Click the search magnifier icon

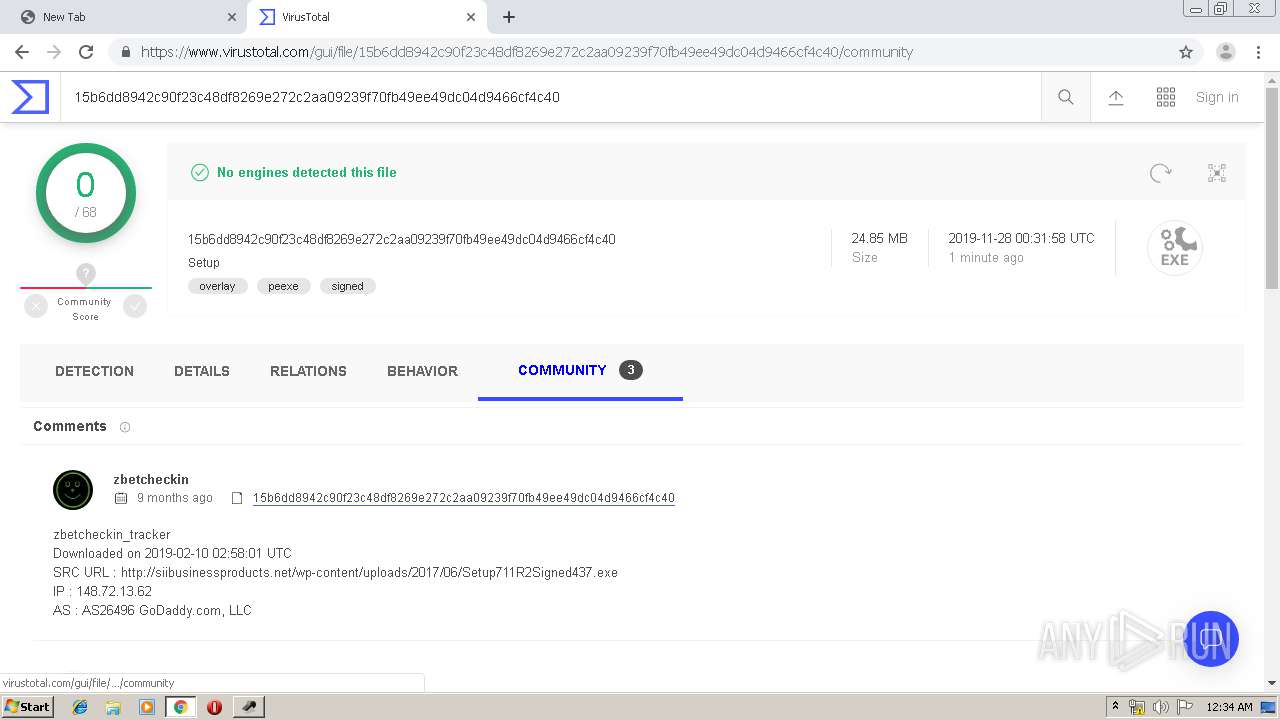(1066, 97)
